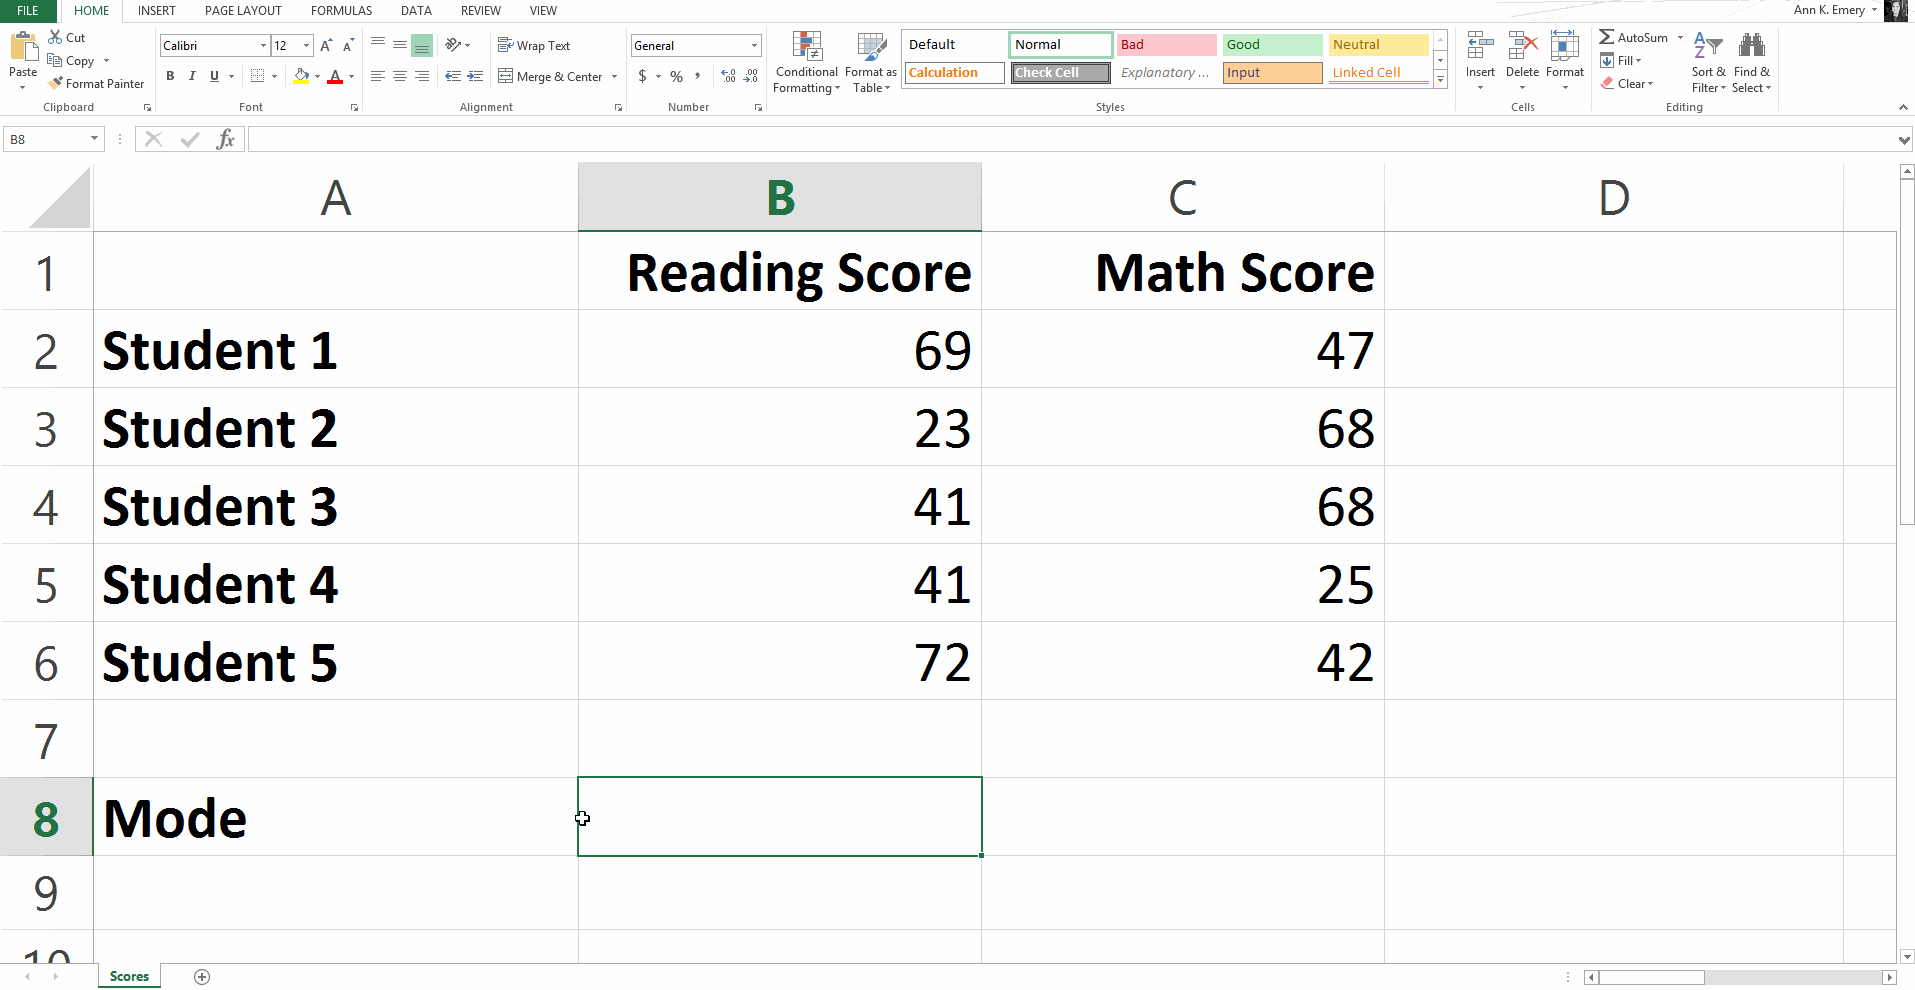Switch to the PAGE LAYOUT tab
The image size is (1915, 990).
(x=243, y=11)
